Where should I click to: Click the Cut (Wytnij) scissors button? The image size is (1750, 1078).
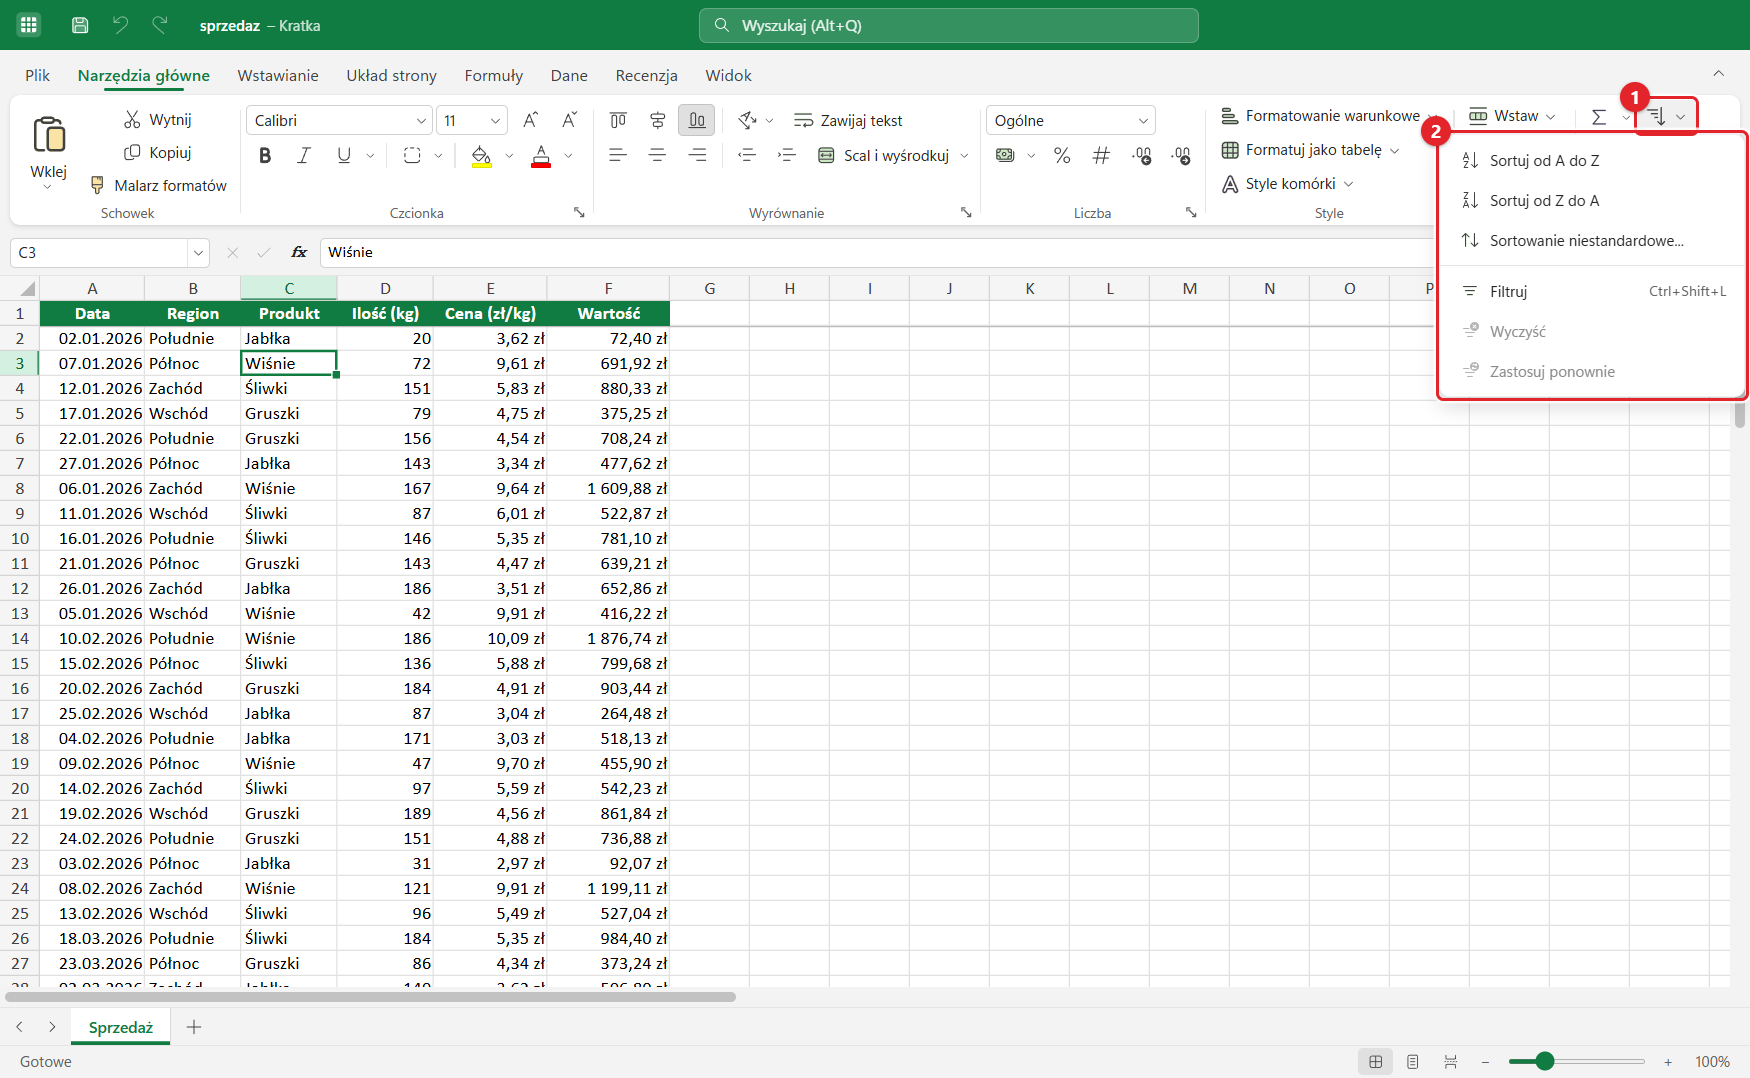click(x=158, y=120)
